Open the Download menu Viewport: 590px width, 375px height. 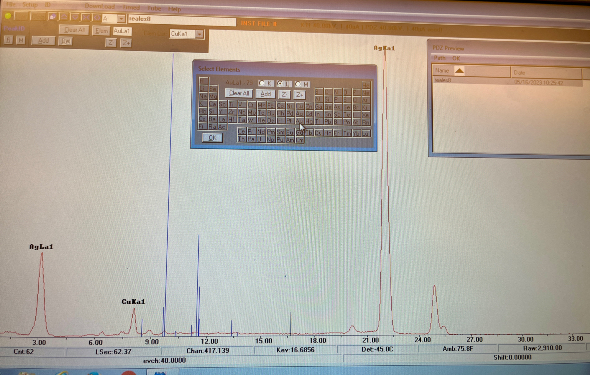click(x=100, y=6)
